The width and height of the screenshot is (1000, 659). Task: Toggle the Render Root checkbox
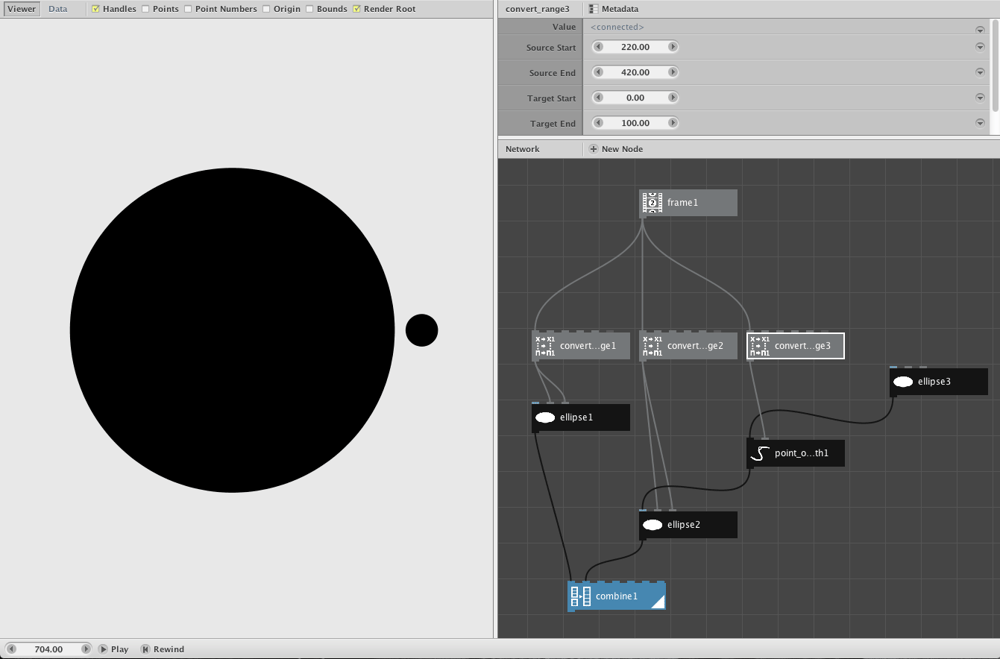(x=357, y=9)
